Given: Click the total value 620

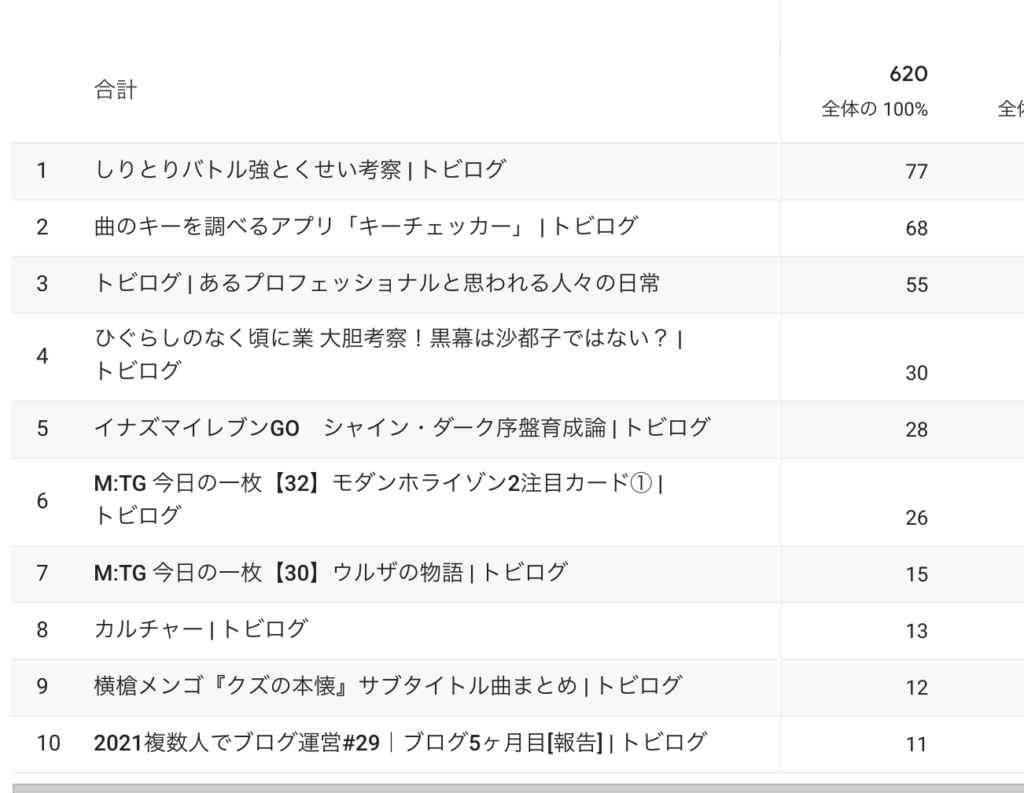Looking at the screenshot, I should [908, 74].
